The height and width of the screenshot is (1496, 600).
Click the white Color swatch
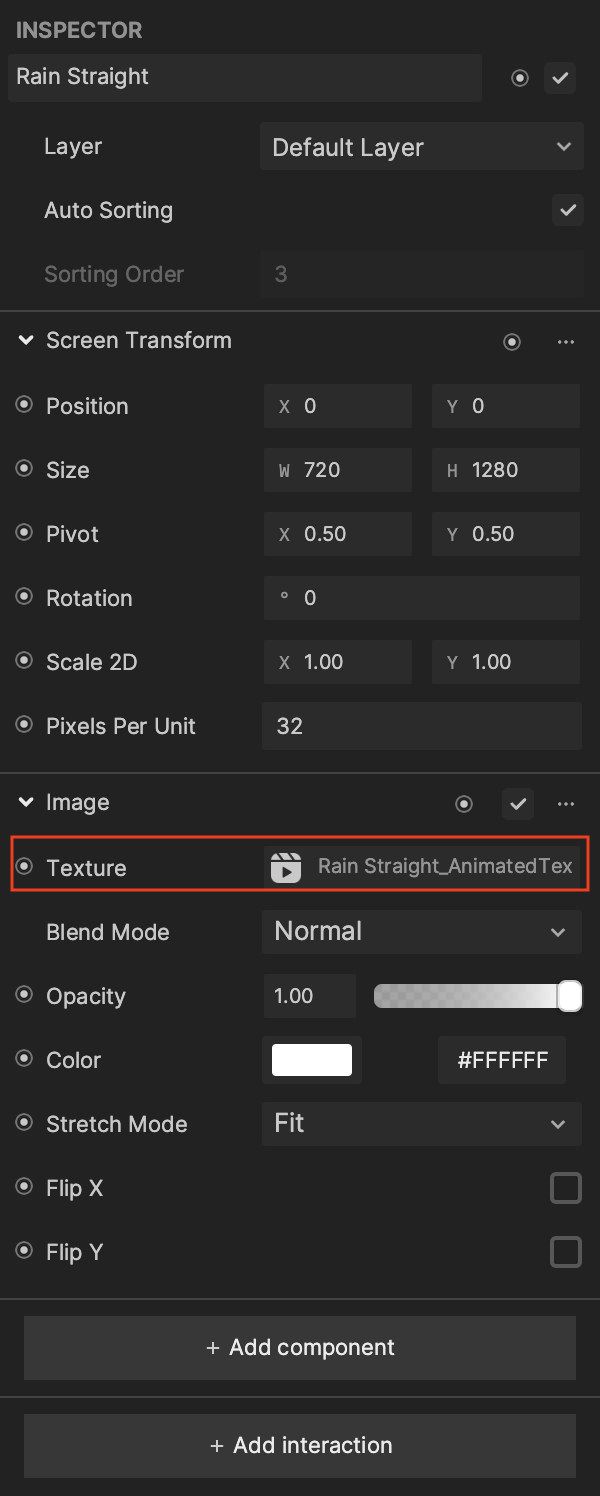[x=312, y=1060]
